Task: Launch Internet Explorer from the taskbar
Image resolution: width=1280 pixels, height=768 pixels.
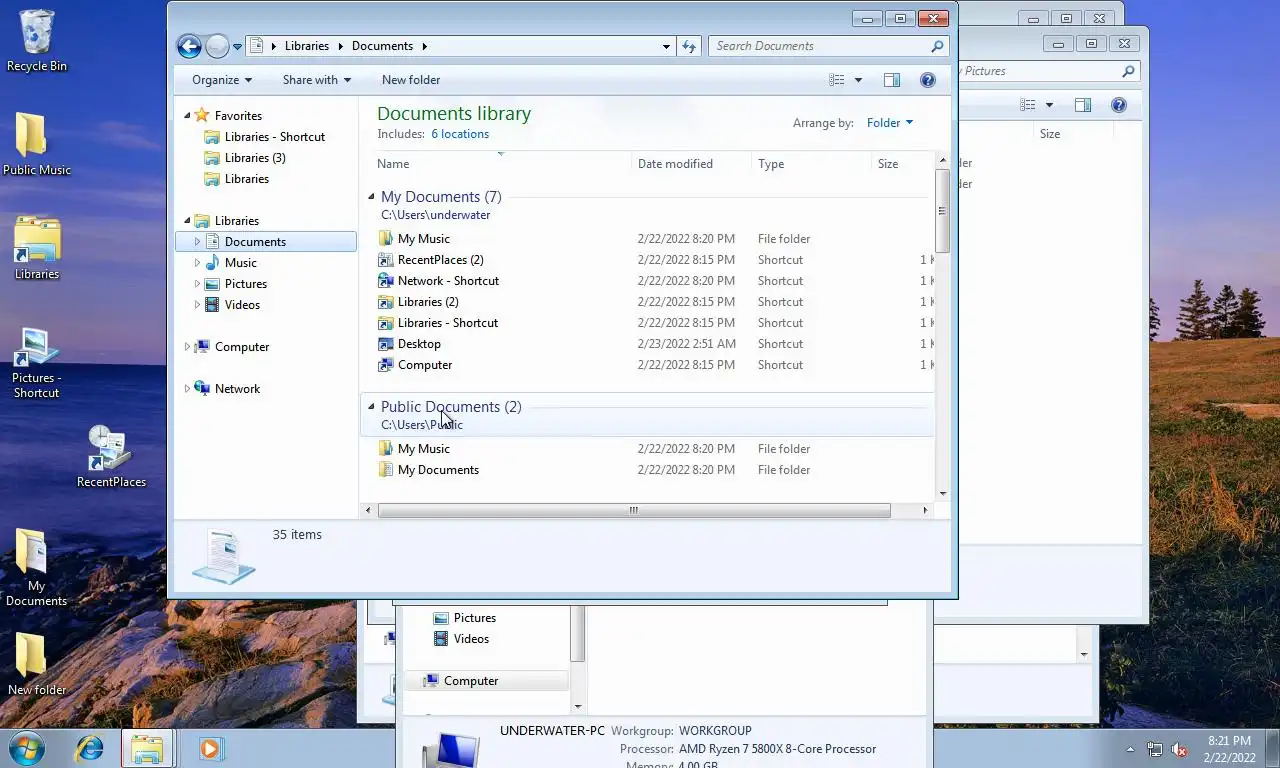Action: [90, 748]
